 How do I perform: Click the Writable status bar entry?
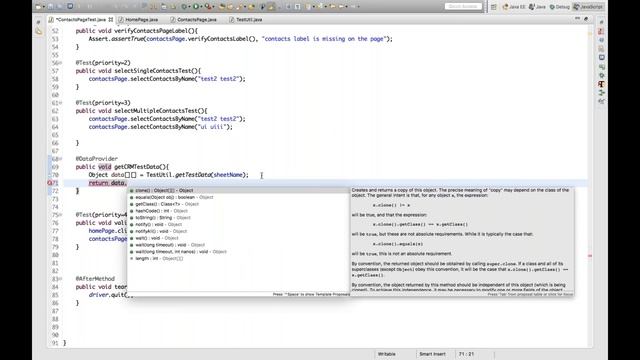click(387, 354)
